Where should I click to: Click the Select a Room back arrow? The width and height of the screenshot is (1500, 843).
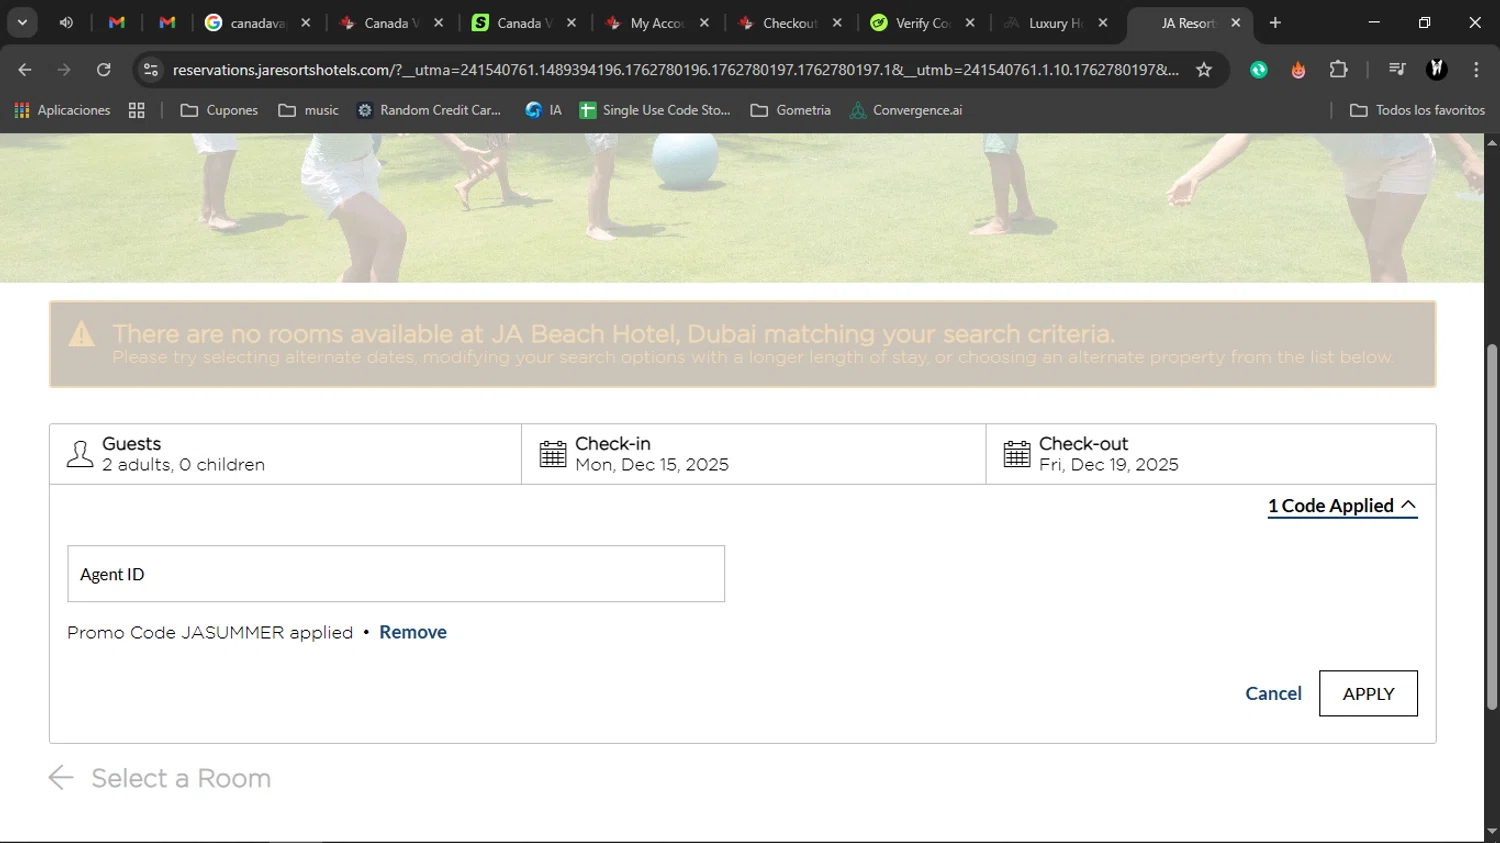click(x=61, y=778)
